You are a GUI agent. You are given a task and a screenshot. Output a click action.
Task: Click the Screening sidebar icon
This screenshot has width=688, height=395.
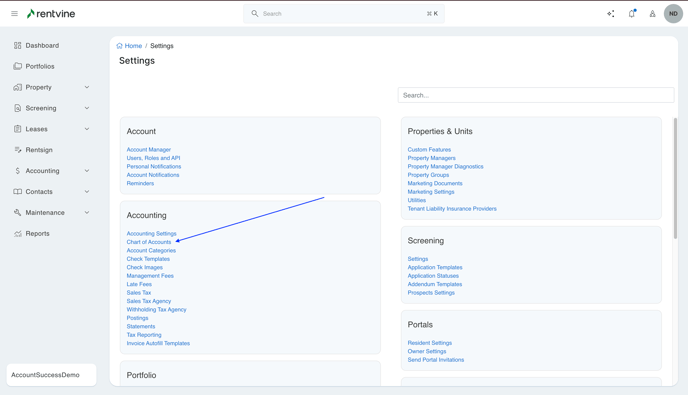click(18, 108)
